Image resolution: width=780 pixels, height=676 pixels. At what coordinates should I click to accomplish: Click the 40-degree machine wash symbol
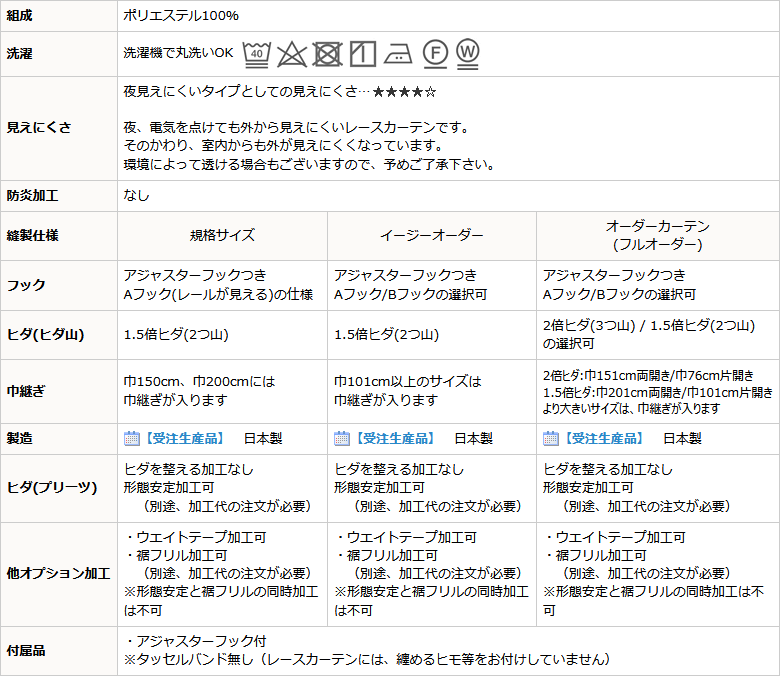click(257, 54)
